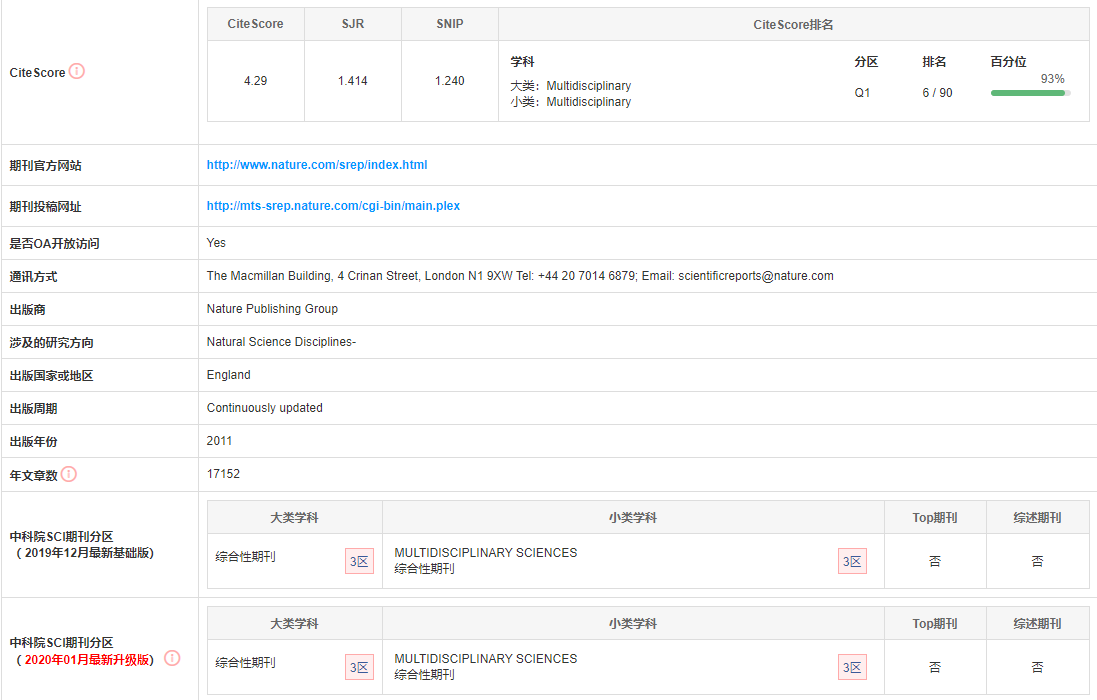Click the 期刊官方网站 row label
The width and height of the screenshot is (1097, 700).
pyautogui.click(x=45, y=166)
